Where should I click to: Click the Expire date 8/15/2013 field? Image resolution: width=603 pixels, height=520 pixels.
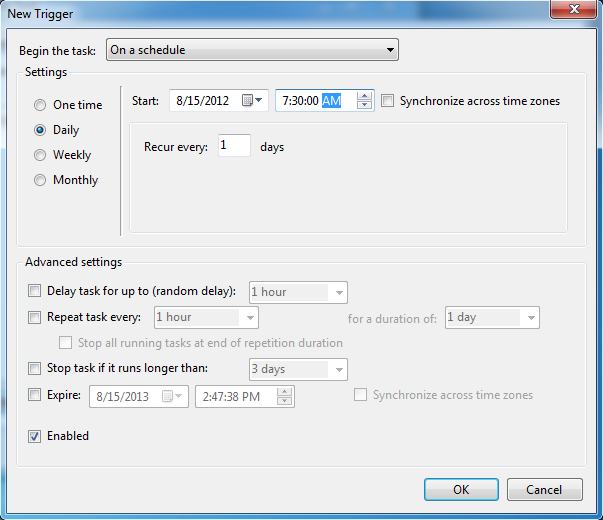pyautogui.click(x=139, y=396)
